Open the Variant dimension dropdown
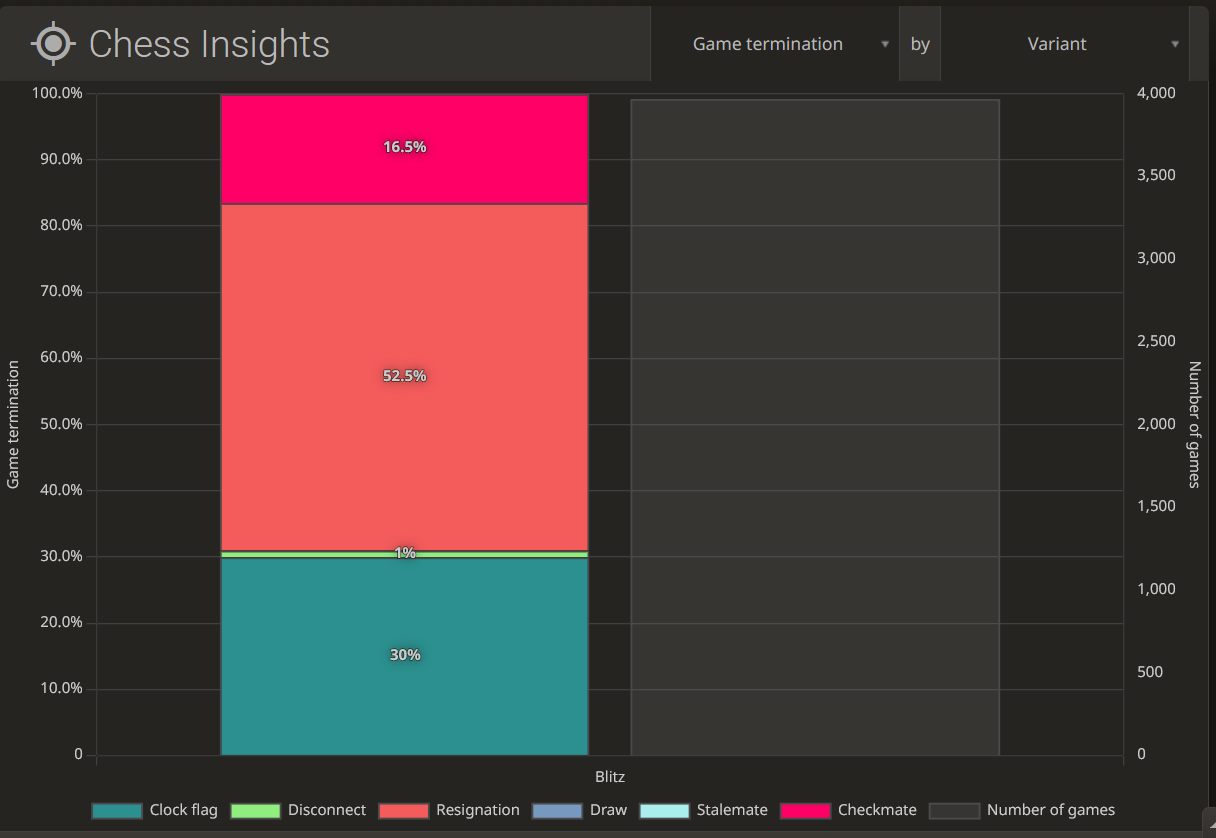This screenshot has width=1216, height=838. click(x=1065, y=44)
